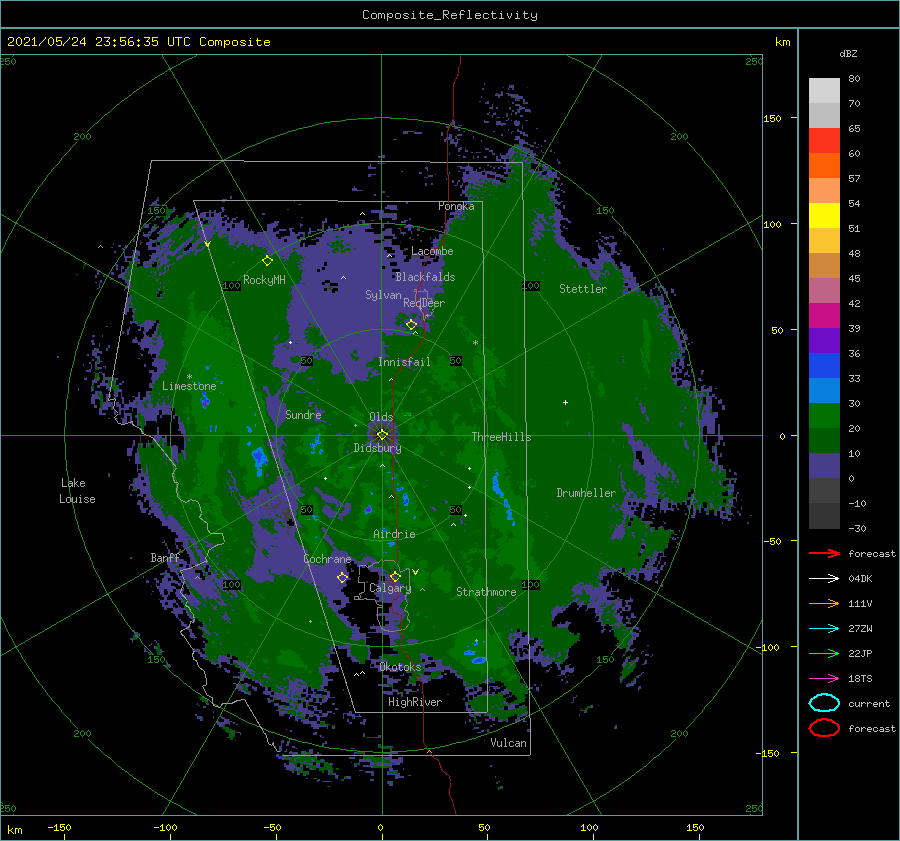Select the orange 111V arrow icon
The image size is (900, 841).
click(x=824, y=603)
